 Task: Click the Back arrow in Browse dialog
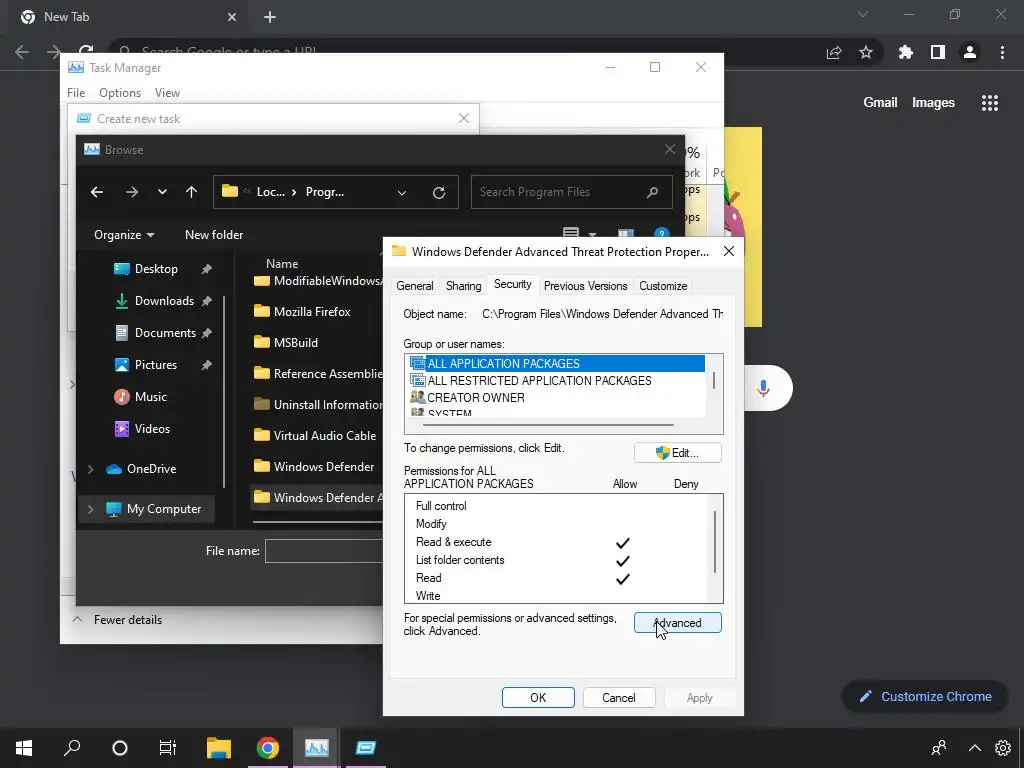point(97,192)
